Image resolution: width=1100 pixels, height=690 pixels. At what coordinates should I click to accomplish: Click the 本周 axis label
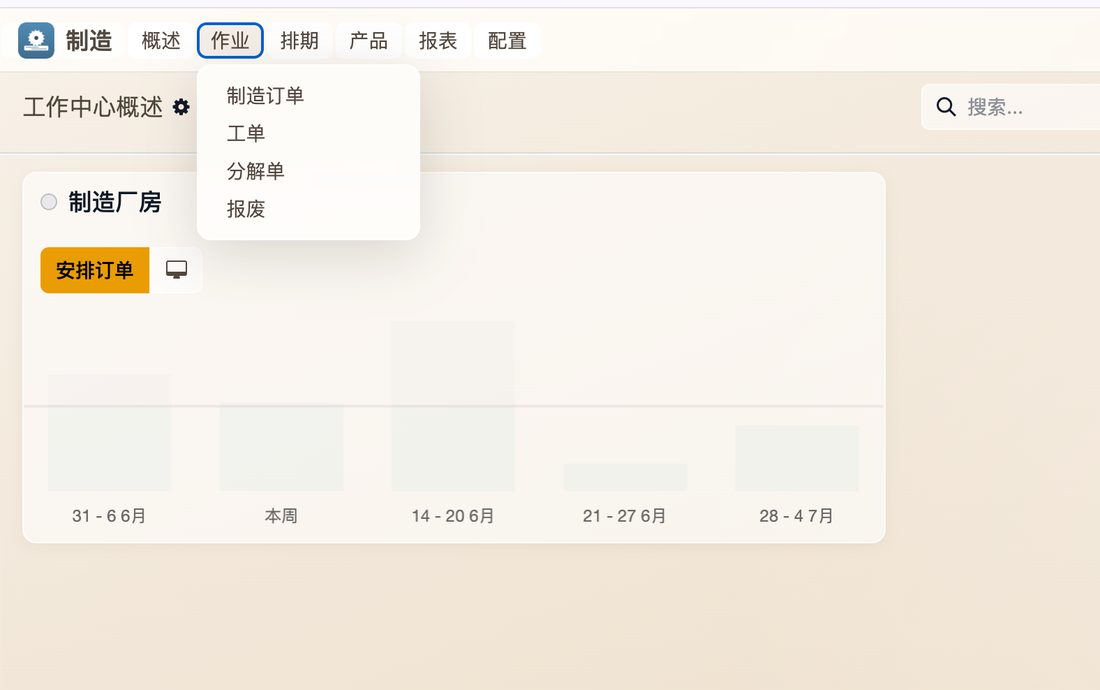point(281,516)
